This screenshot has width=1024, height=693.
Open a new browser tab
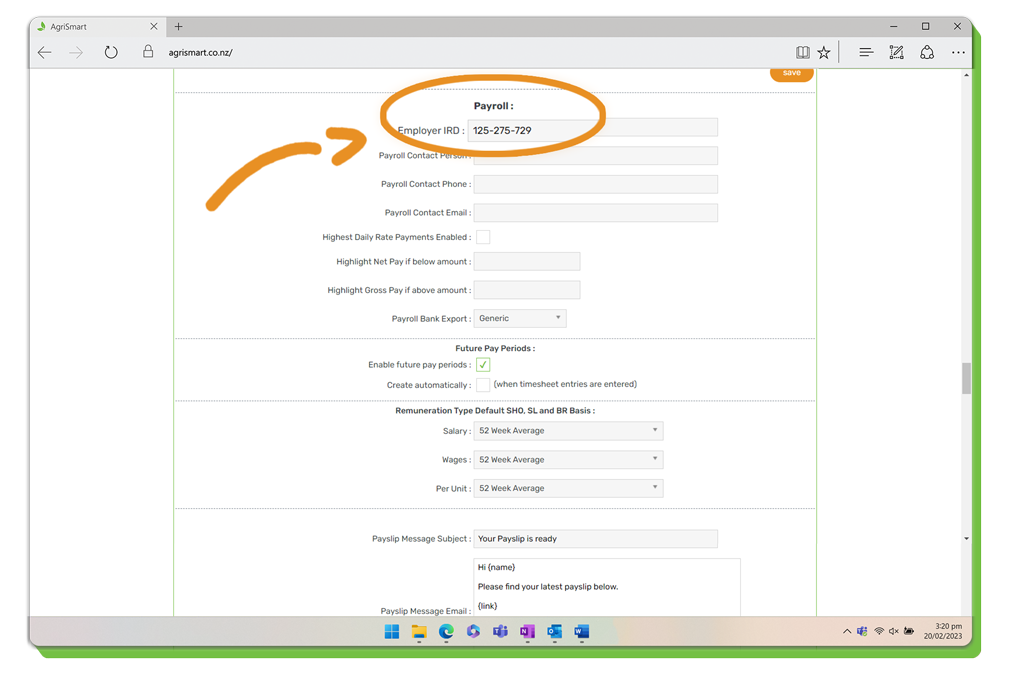[178, 27]
